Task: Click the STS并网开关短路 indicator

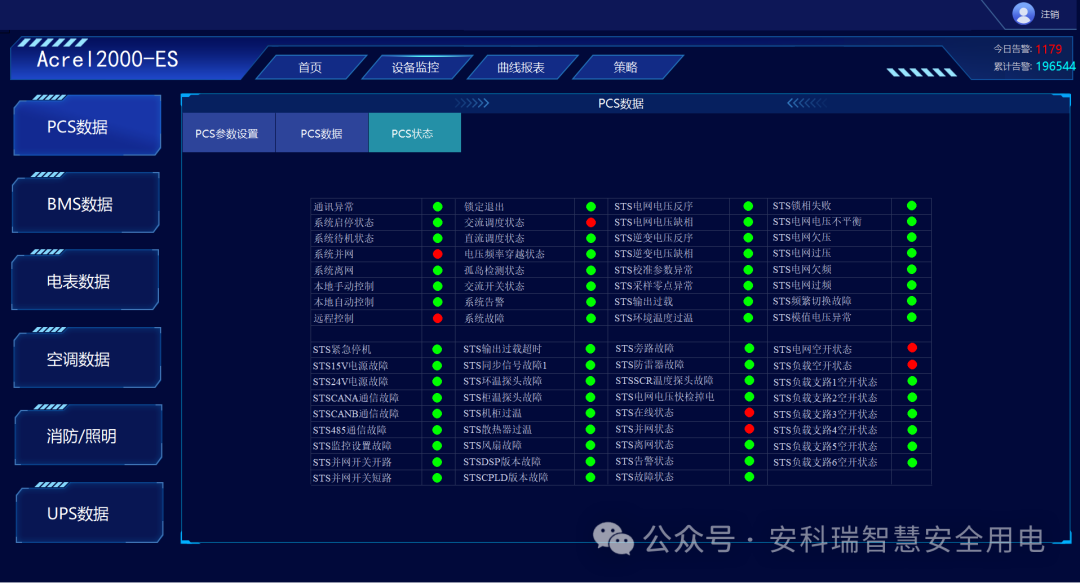Action: point(437,478)
